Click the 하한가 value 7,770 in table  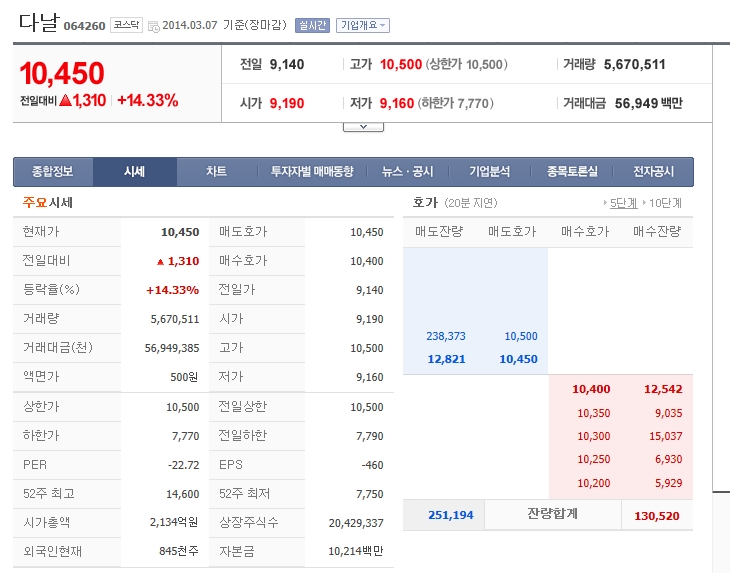(x=185, y=436)
